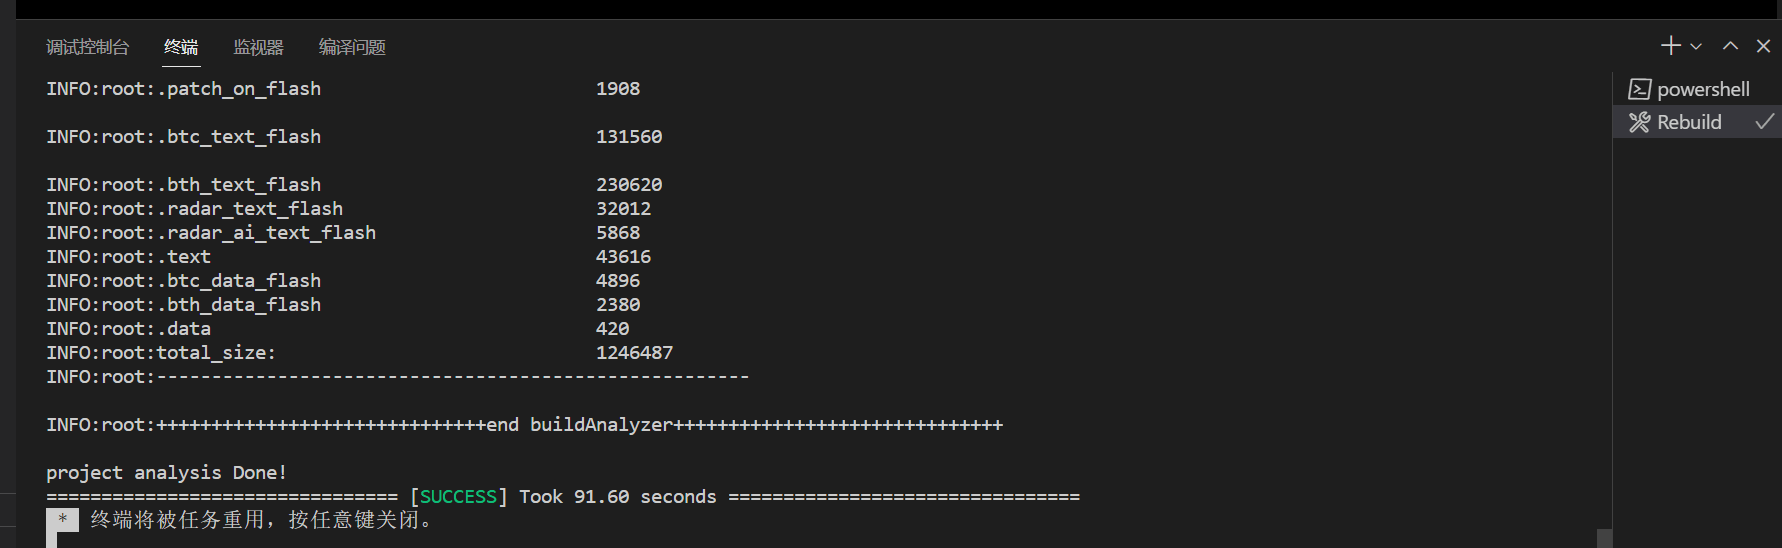This screenshot has width=1782, height=548.
Task: Go to the 编译问题 tab
Action: point(352,47)
